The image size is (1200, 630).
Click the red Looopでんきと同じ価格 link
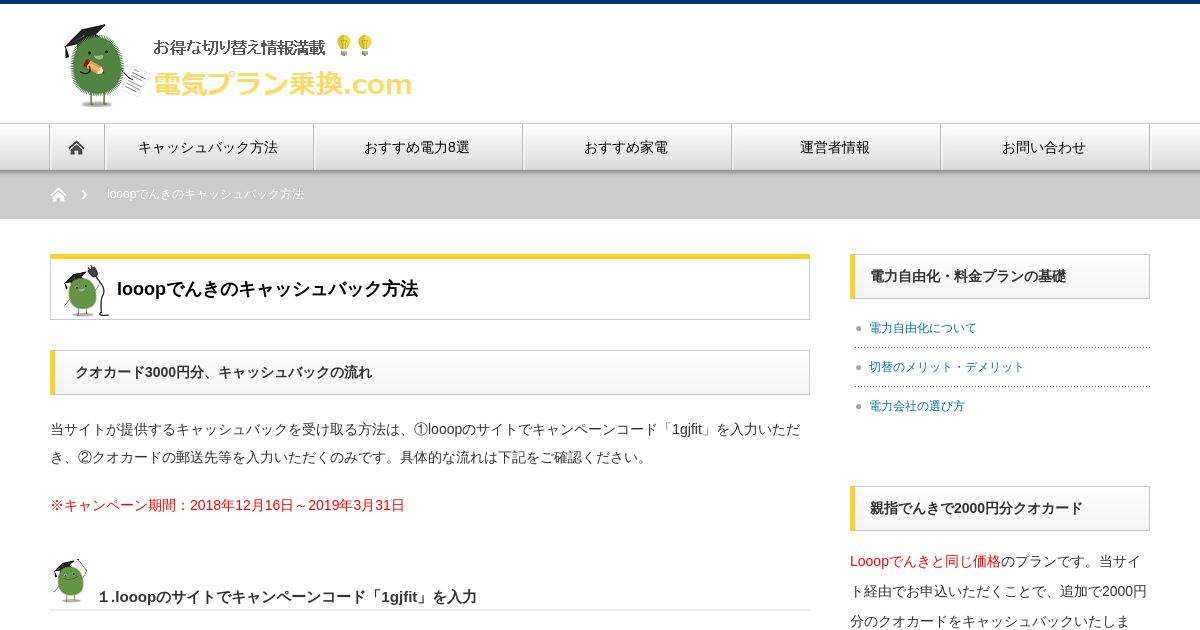pyautogui.click(x=925, y=561)
